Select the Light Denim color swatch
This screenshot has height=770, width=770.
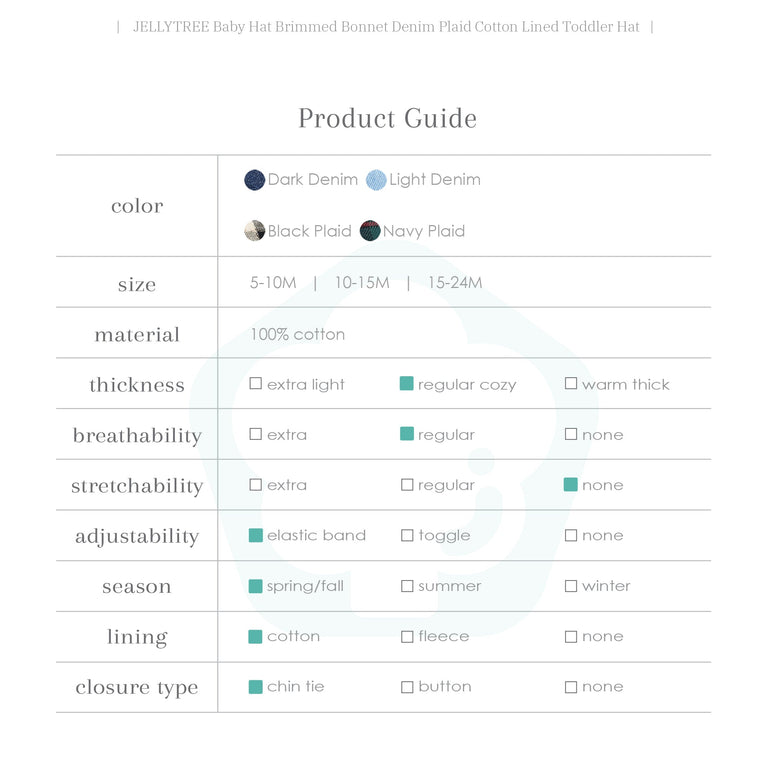376,180
